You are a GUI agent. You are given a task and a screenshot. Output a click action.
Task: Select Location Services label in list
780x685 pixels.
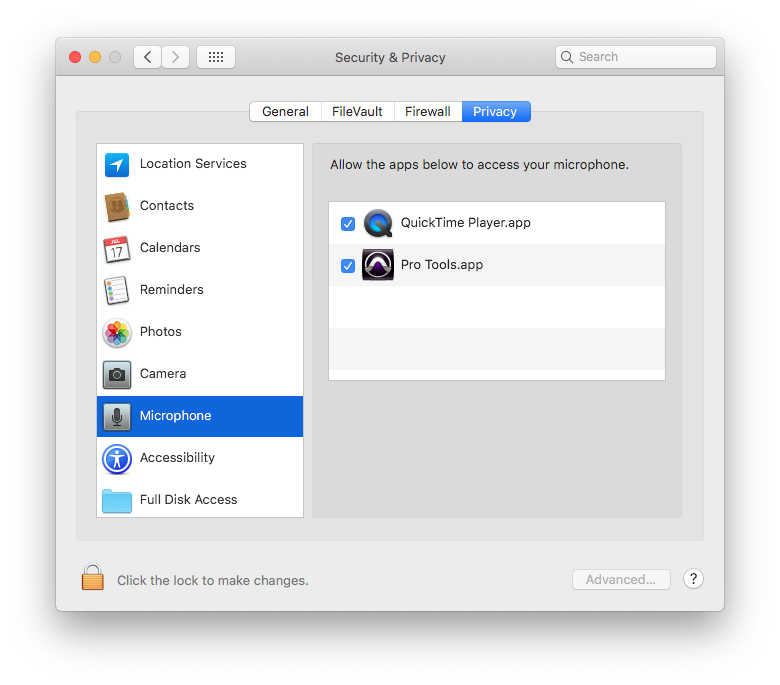click(193, 164)
